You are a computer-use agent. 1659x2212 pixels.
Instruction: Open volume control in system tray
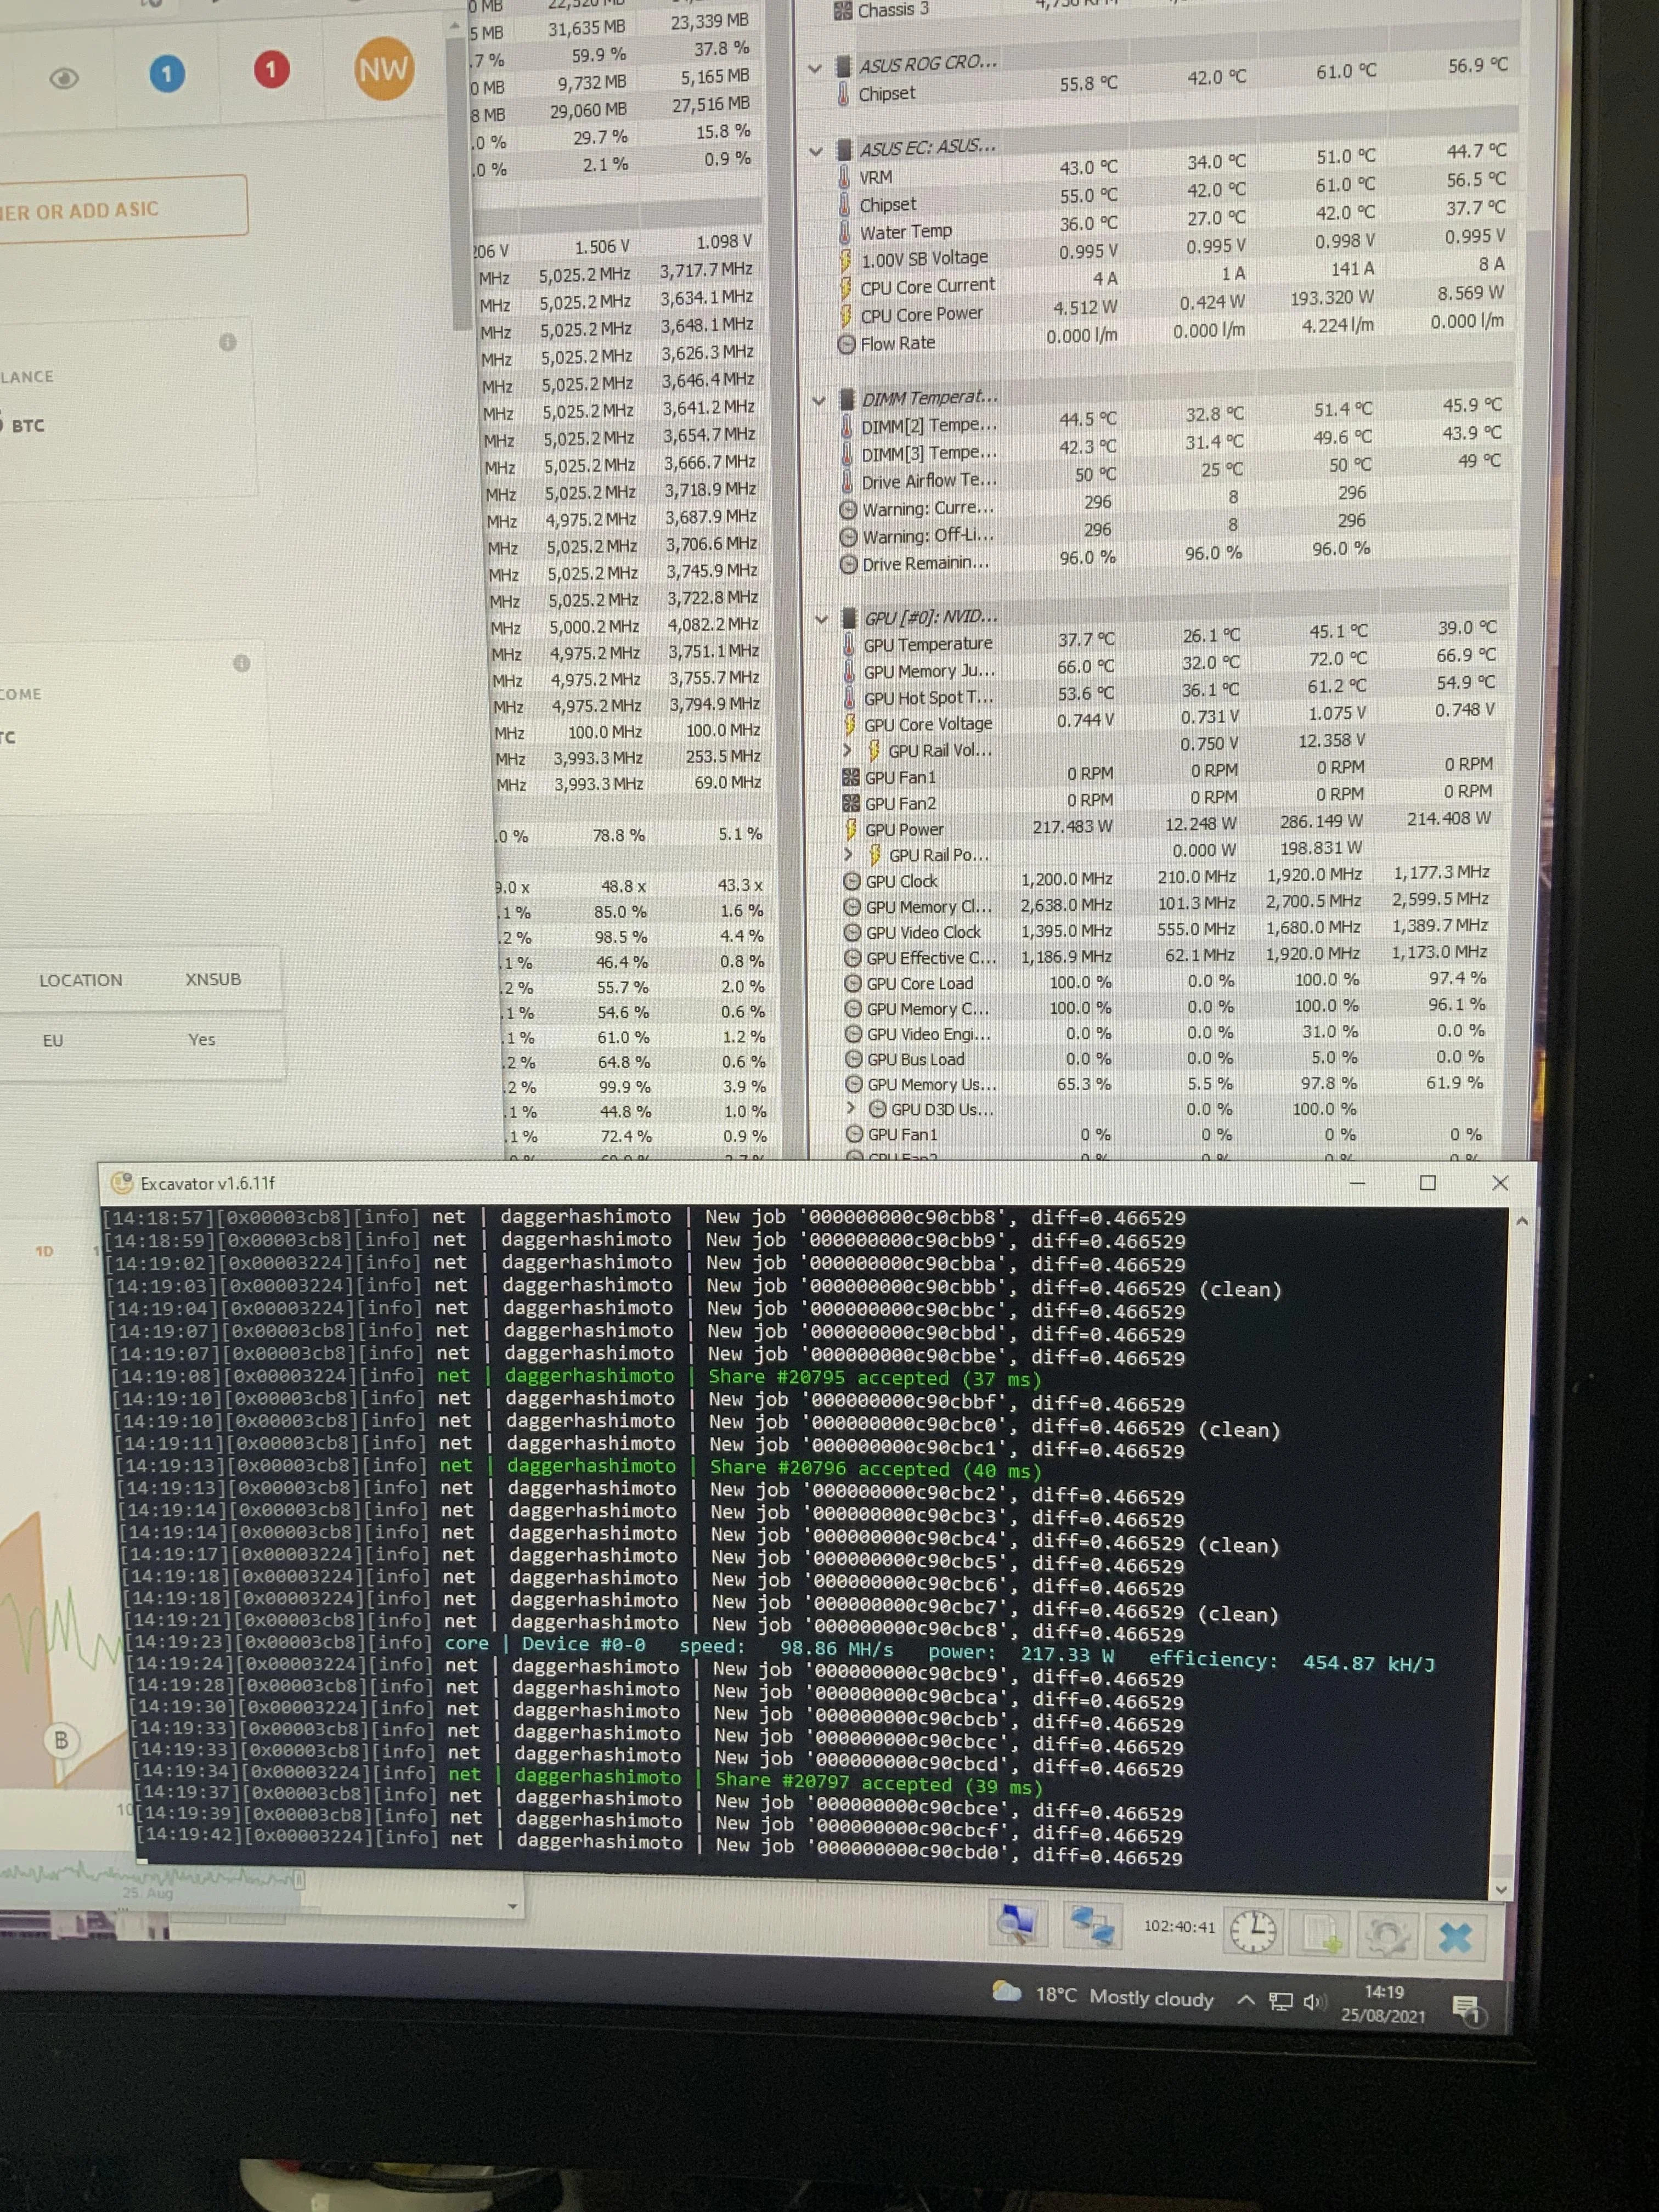[x=1314, y=2002]
